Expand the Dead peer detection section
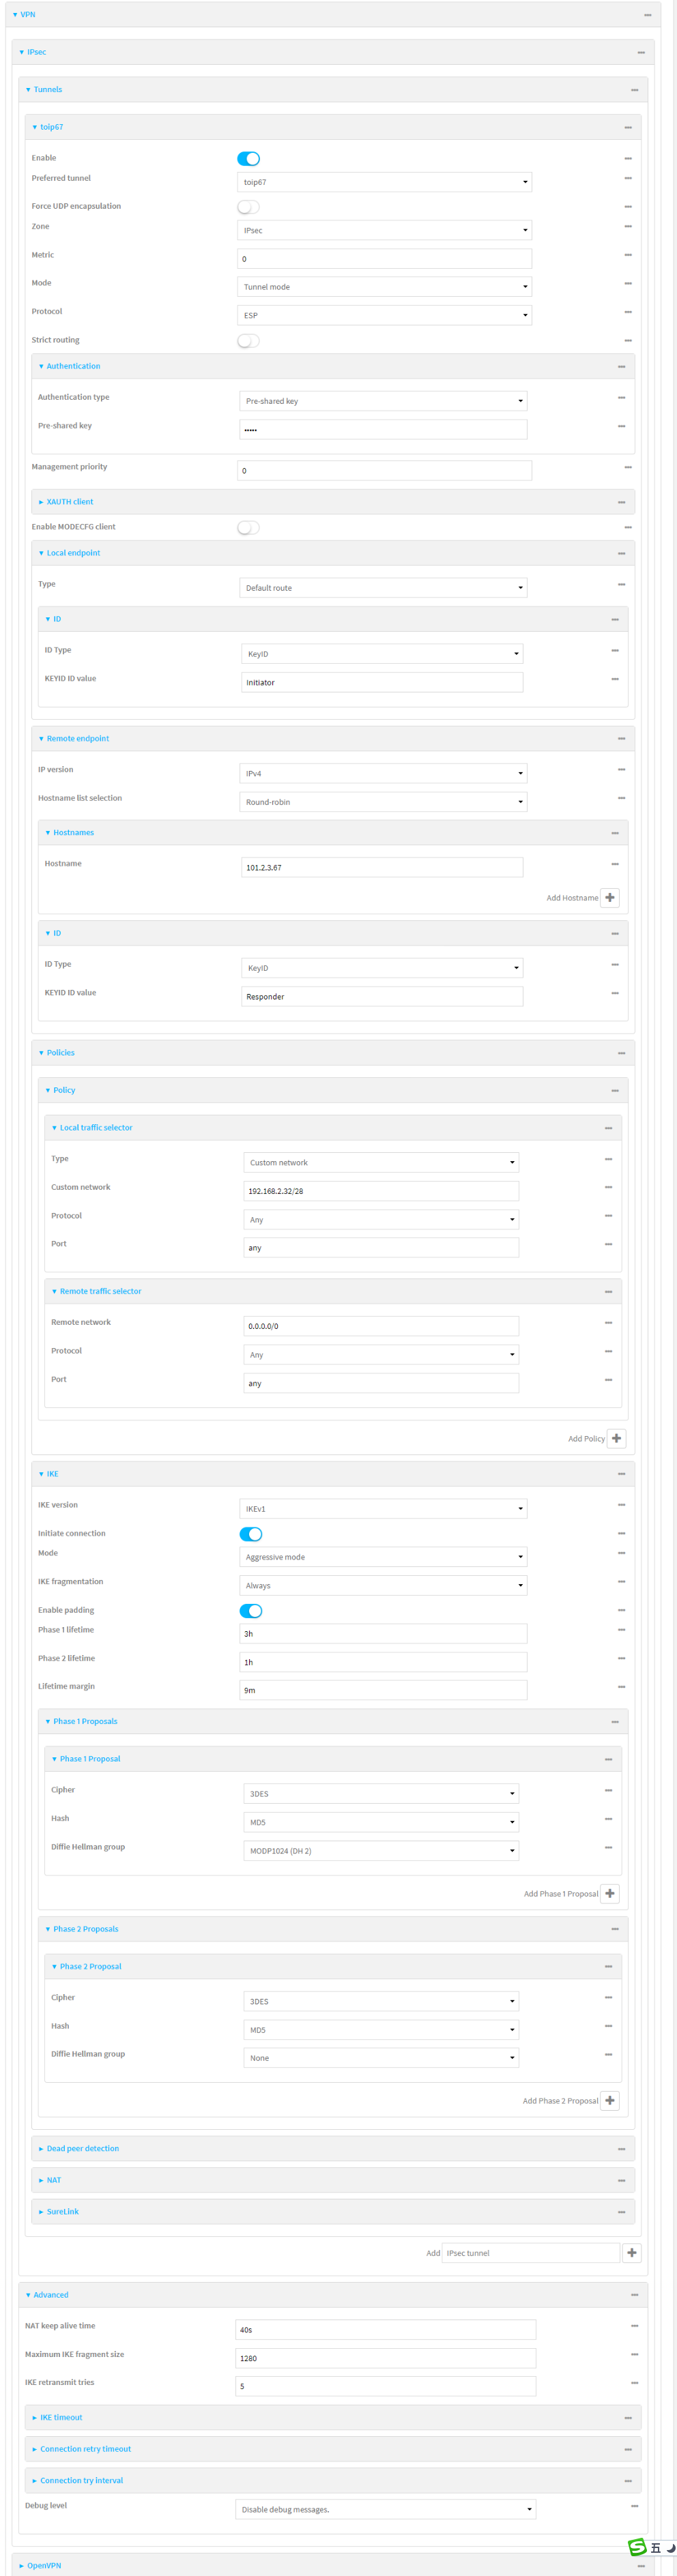The height and width of the screenshot is (2576, 677). (x=82, y=2148)
